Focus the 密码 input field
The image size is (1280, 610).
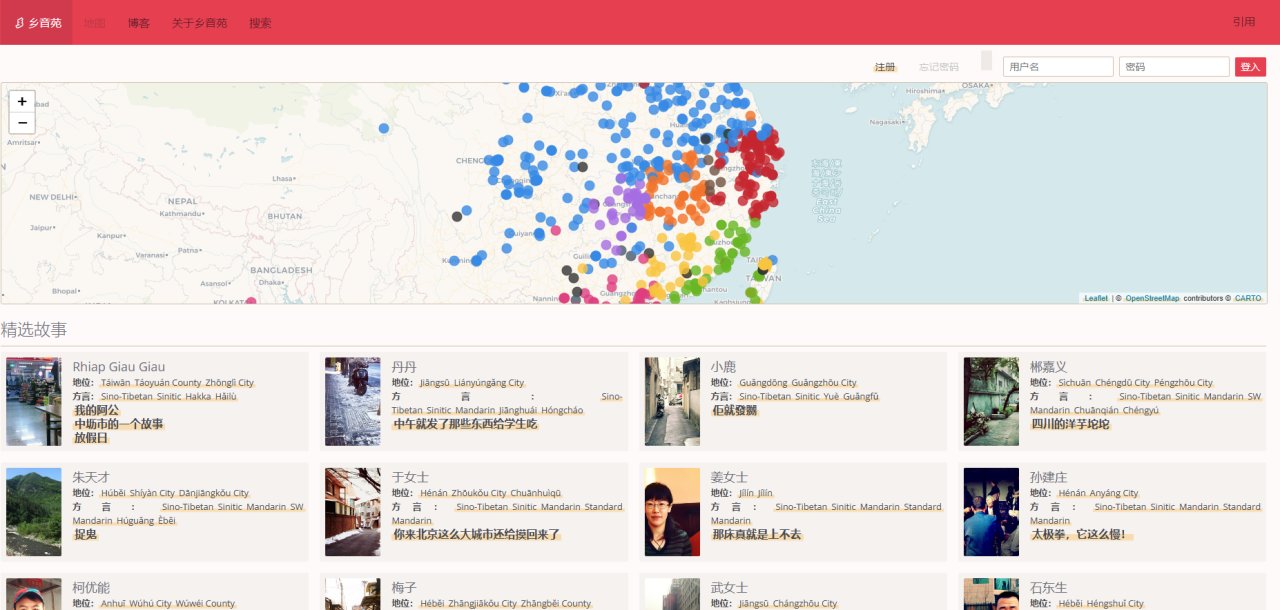tap(1174, 66)
